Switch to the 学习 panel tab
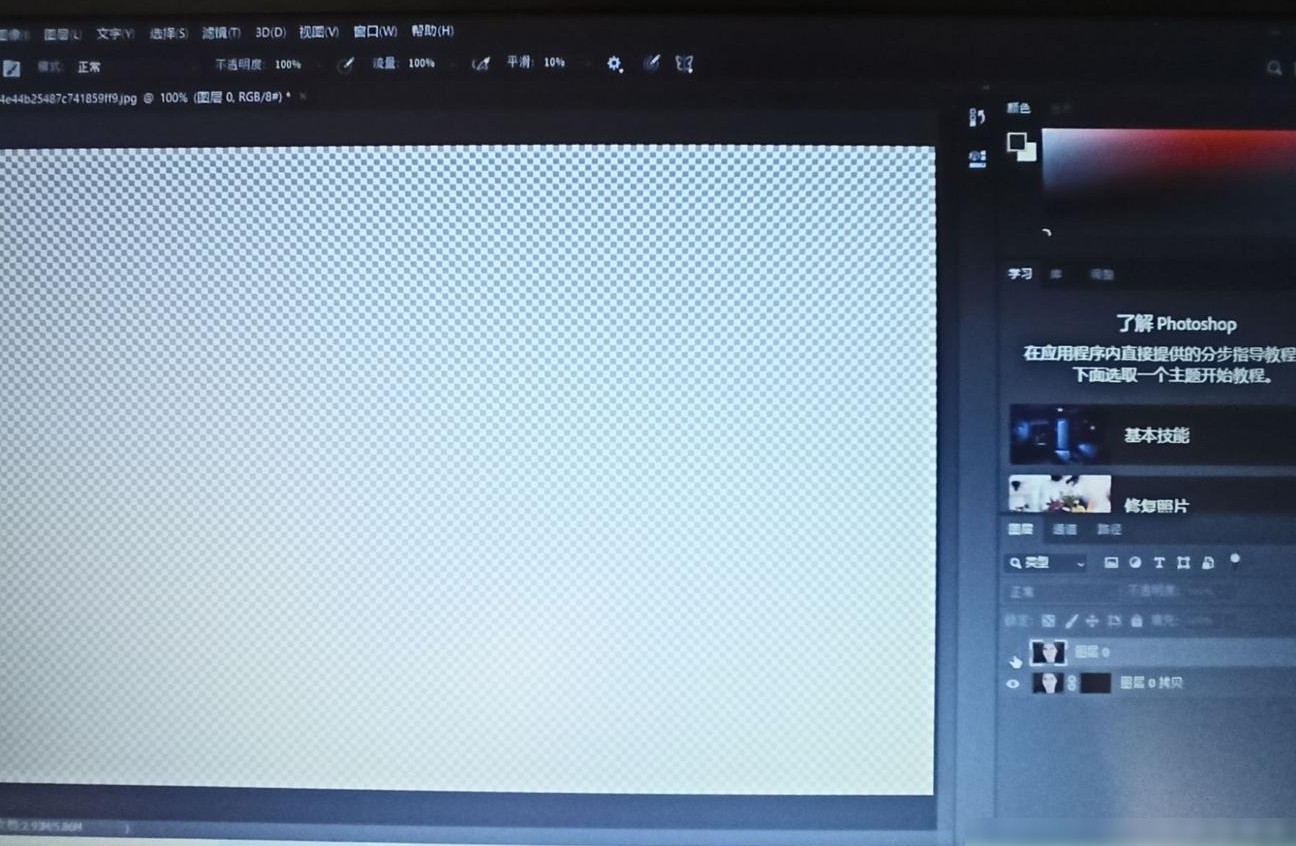 coord(1019,273)
